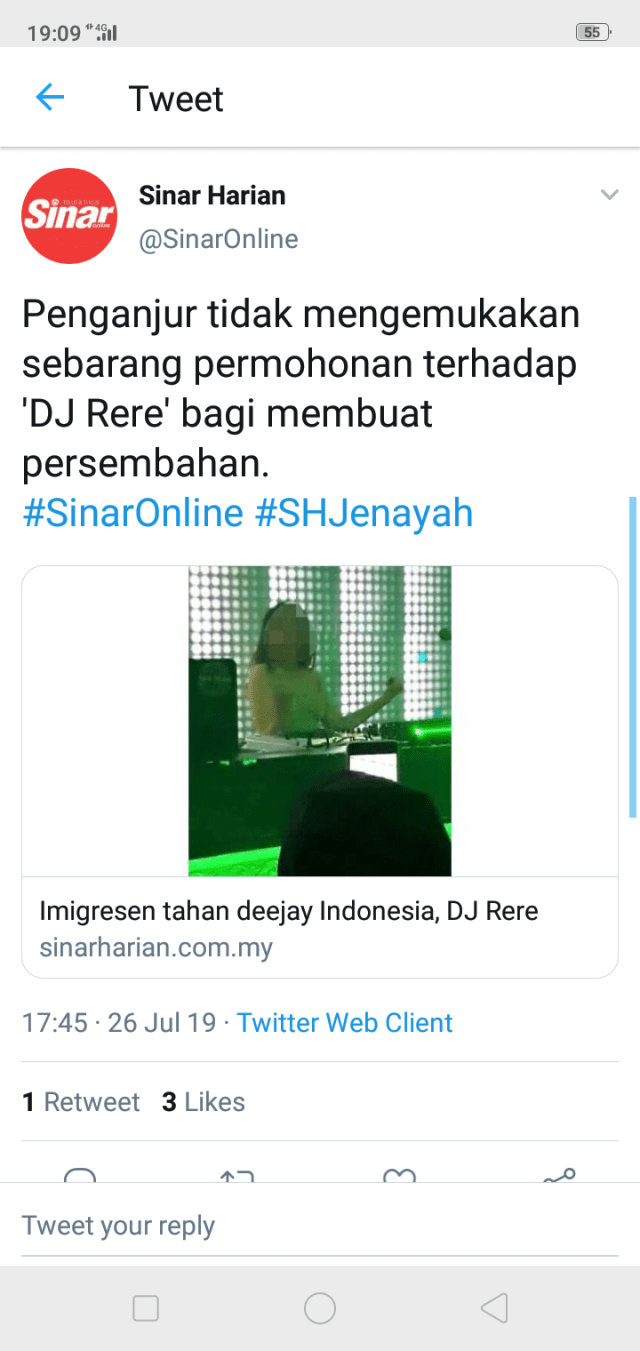640x1351 pixels.
Task: Open the #SinarOnline hashtag
Action: point(133,513)
